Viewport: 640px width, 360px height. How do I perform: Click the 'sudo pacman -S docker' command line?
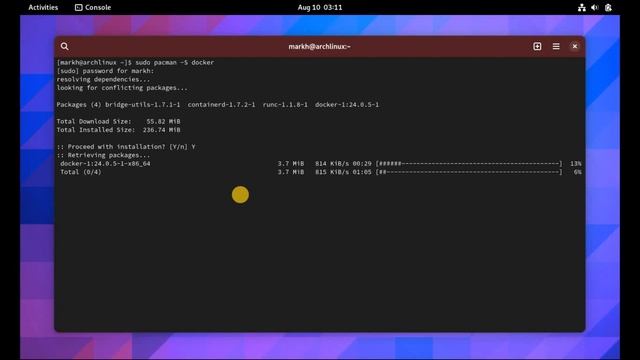(135, 62)
